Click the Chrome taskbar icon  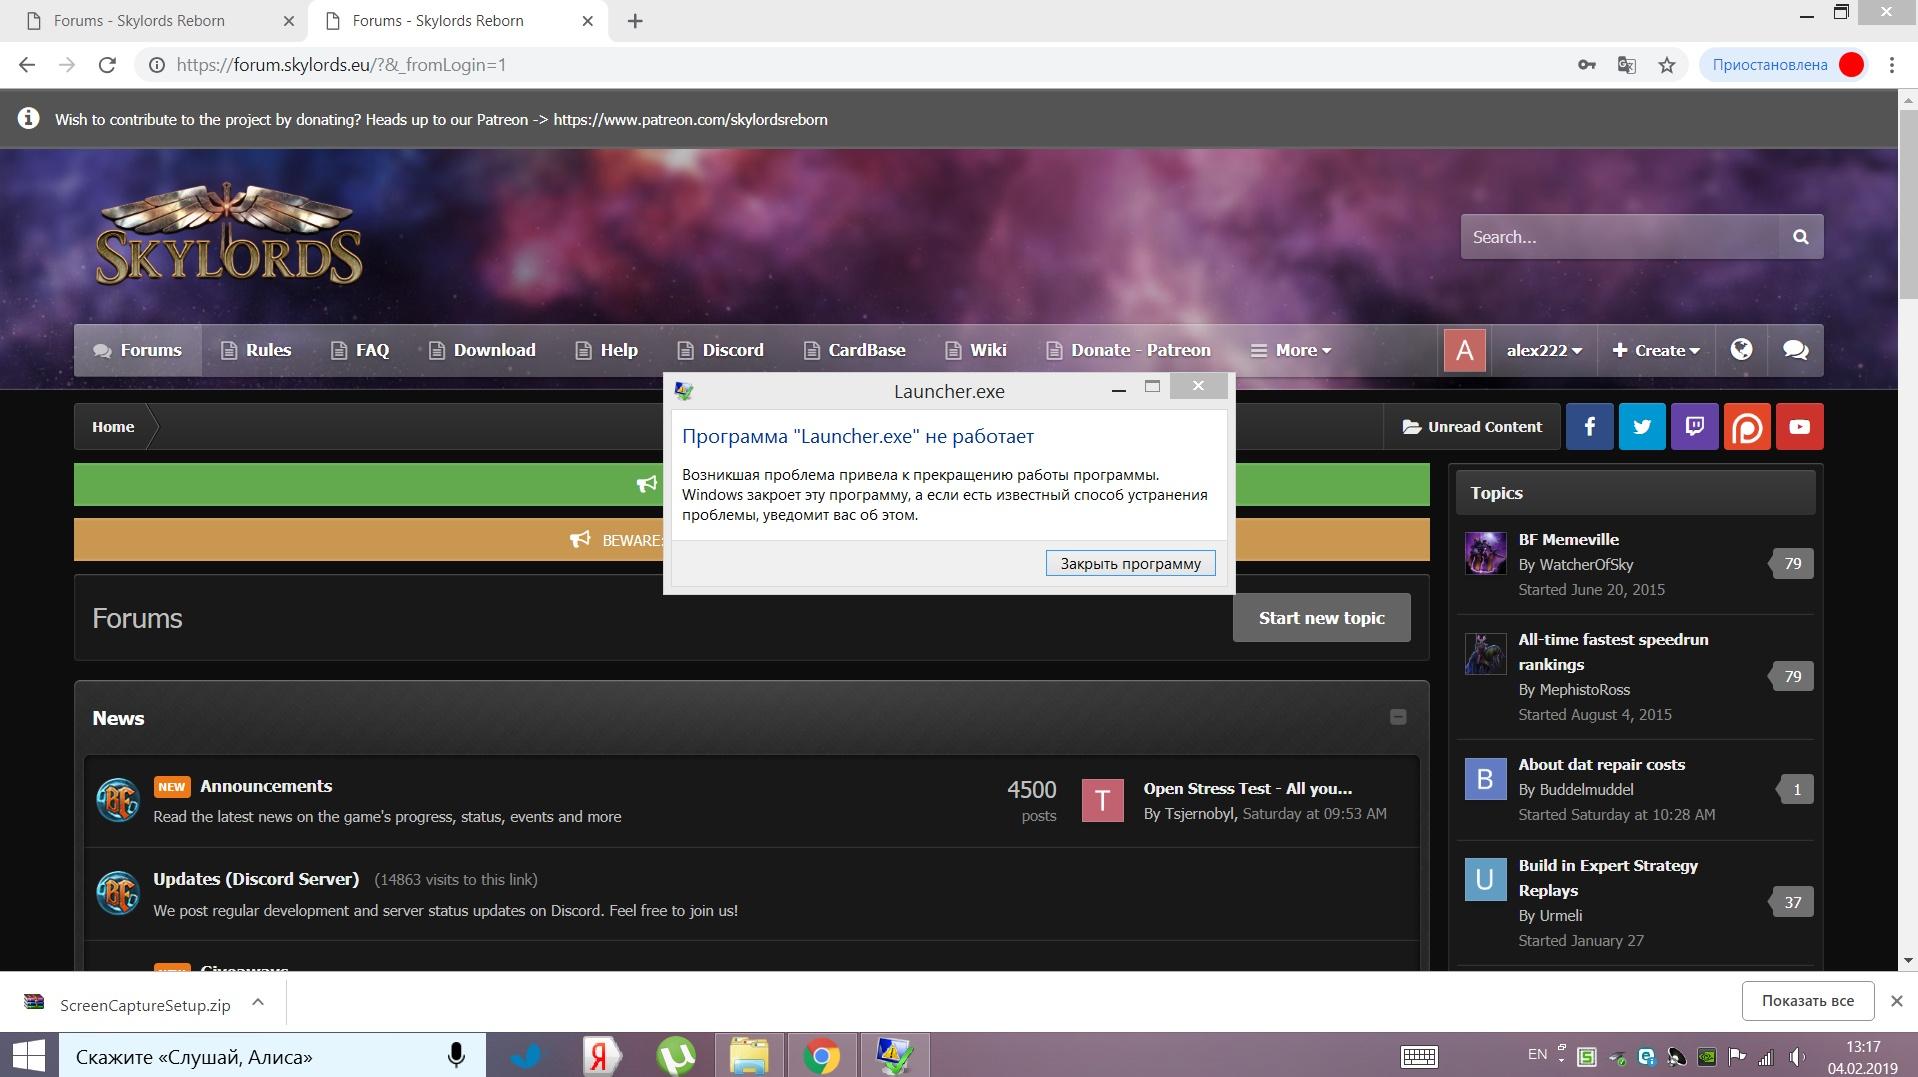(822, 1056)
